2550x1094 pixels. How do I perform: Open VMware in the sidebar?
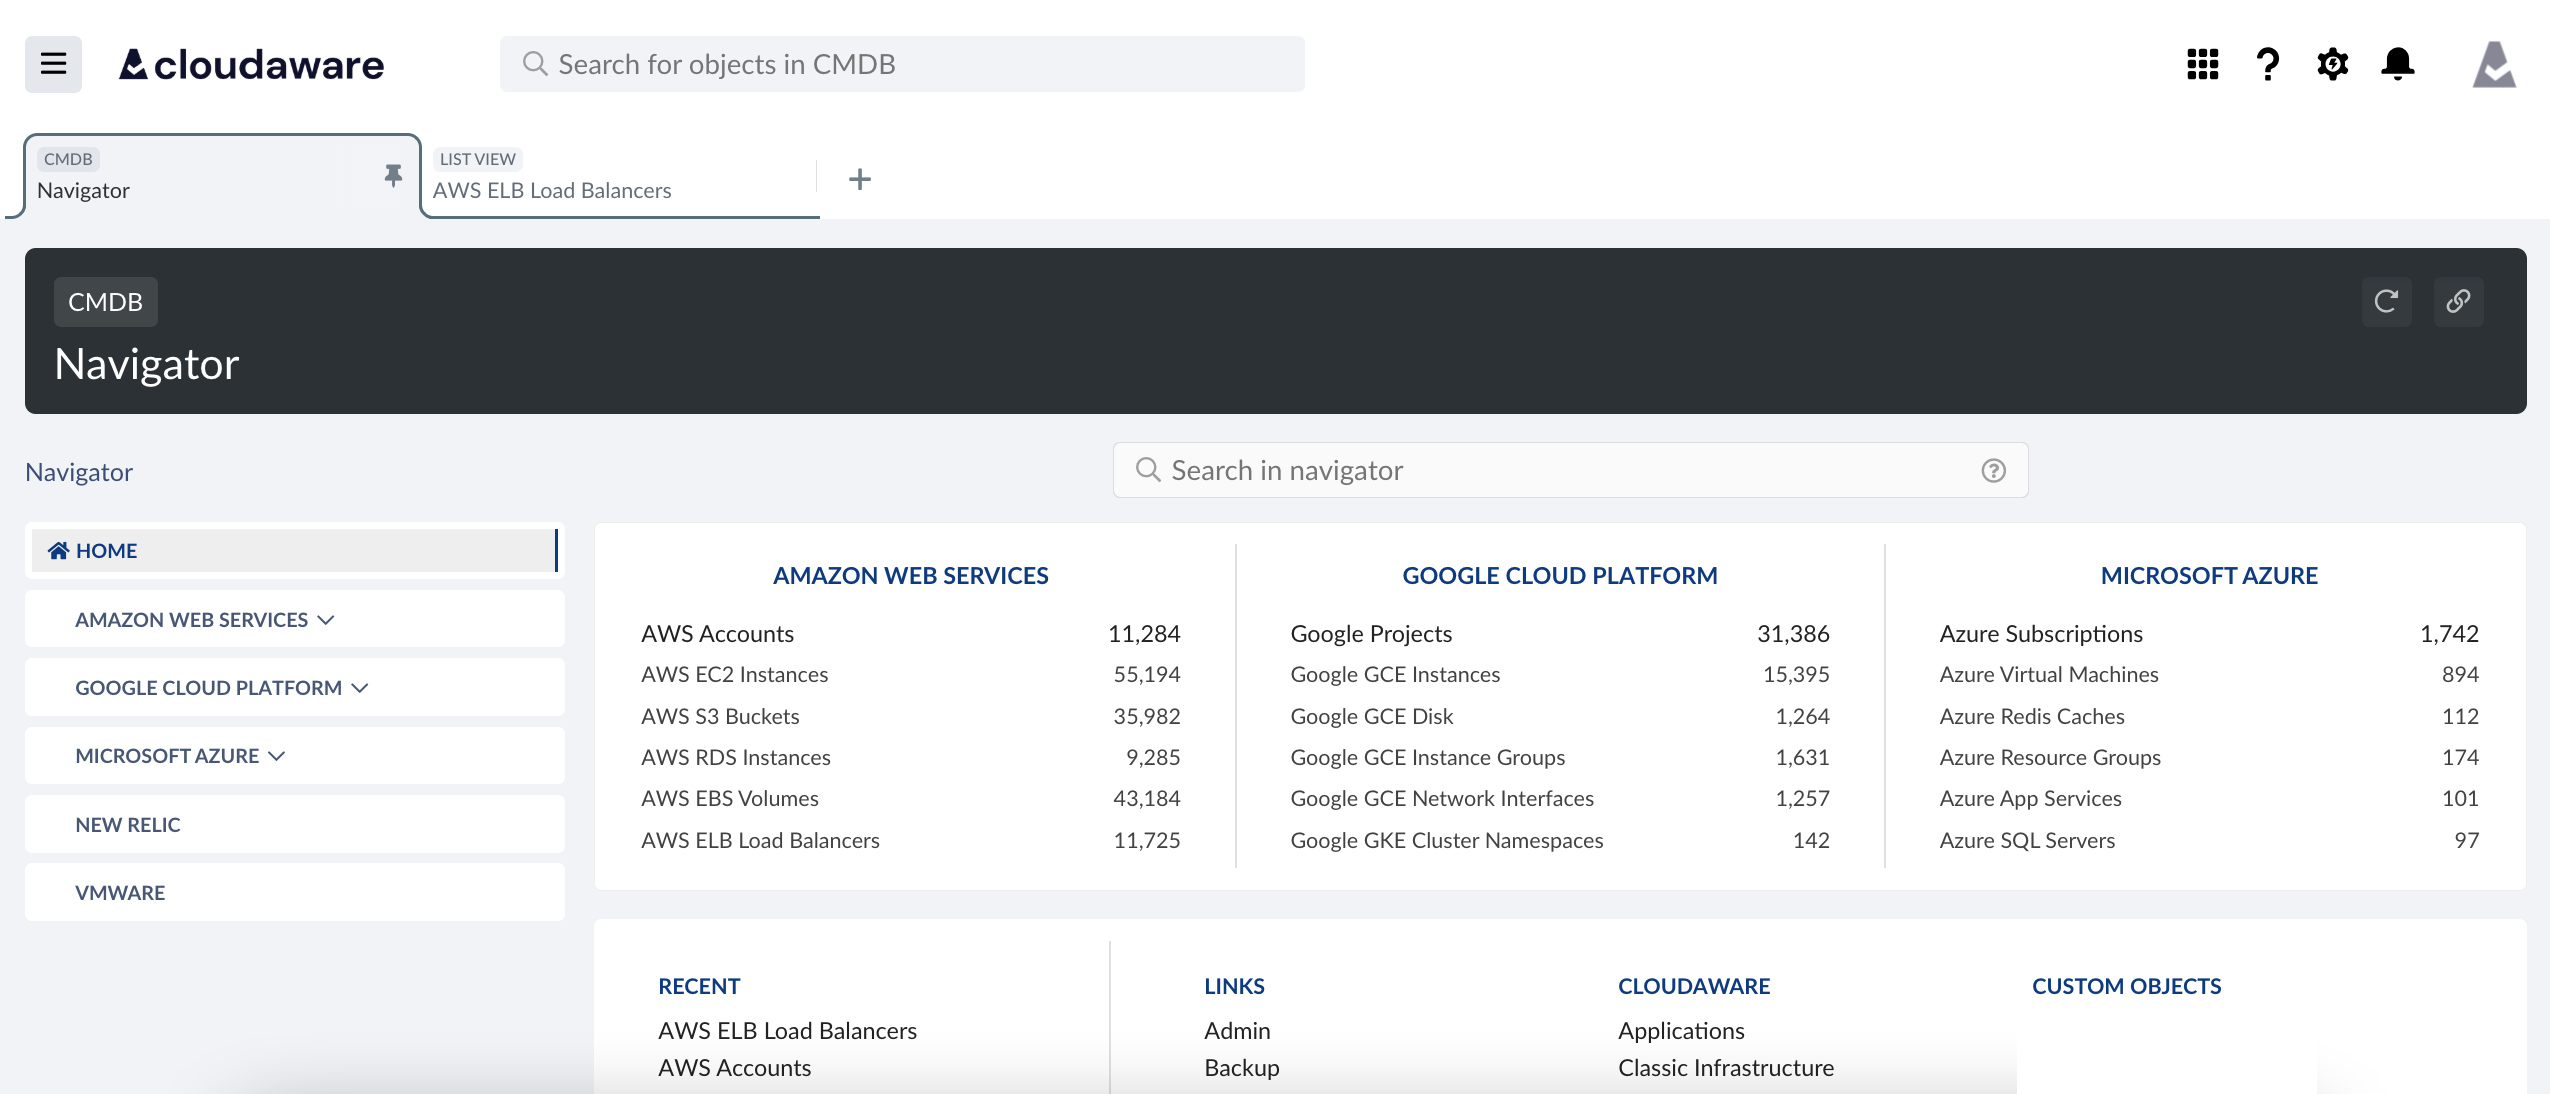click(294, 892)
